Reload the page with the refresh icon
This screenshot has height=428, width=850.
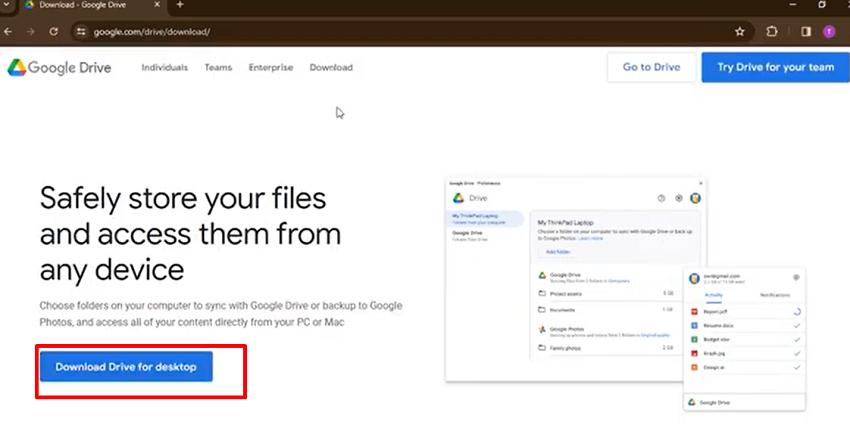coord(54,31)
